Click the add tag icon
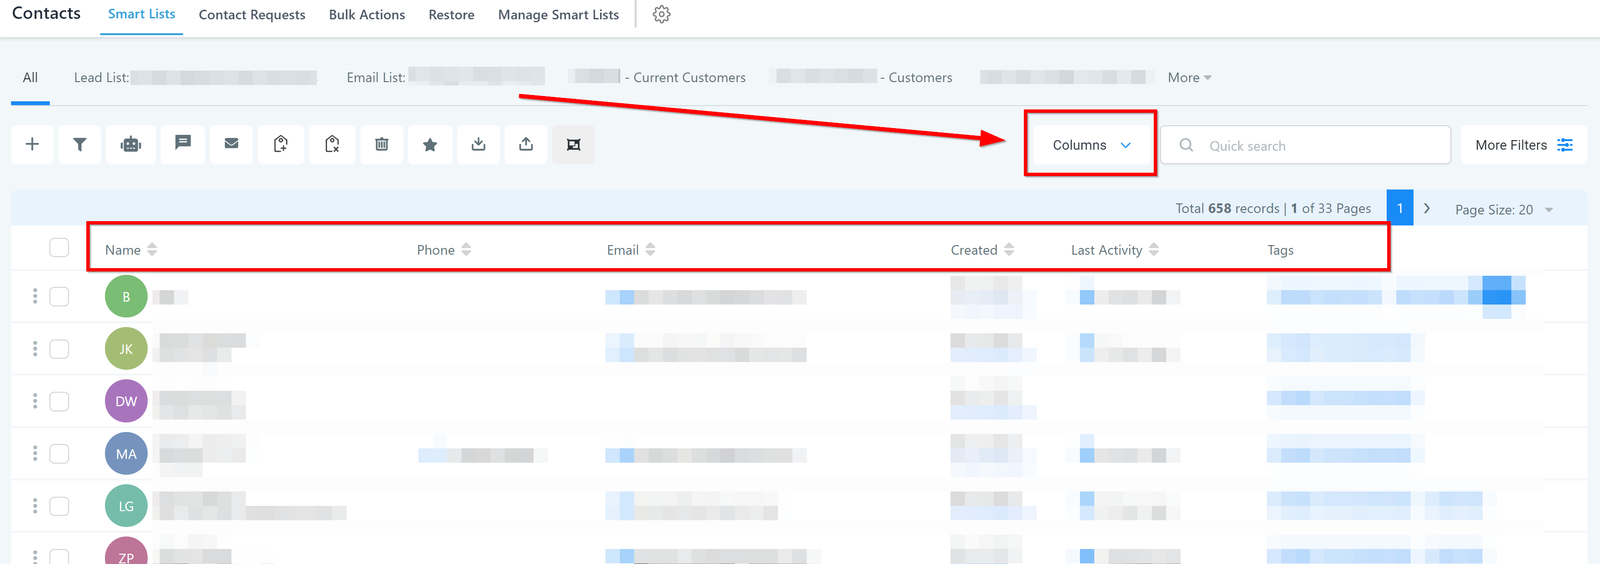This screenshot has width=1600, height=564. click(x=281, y=145)
